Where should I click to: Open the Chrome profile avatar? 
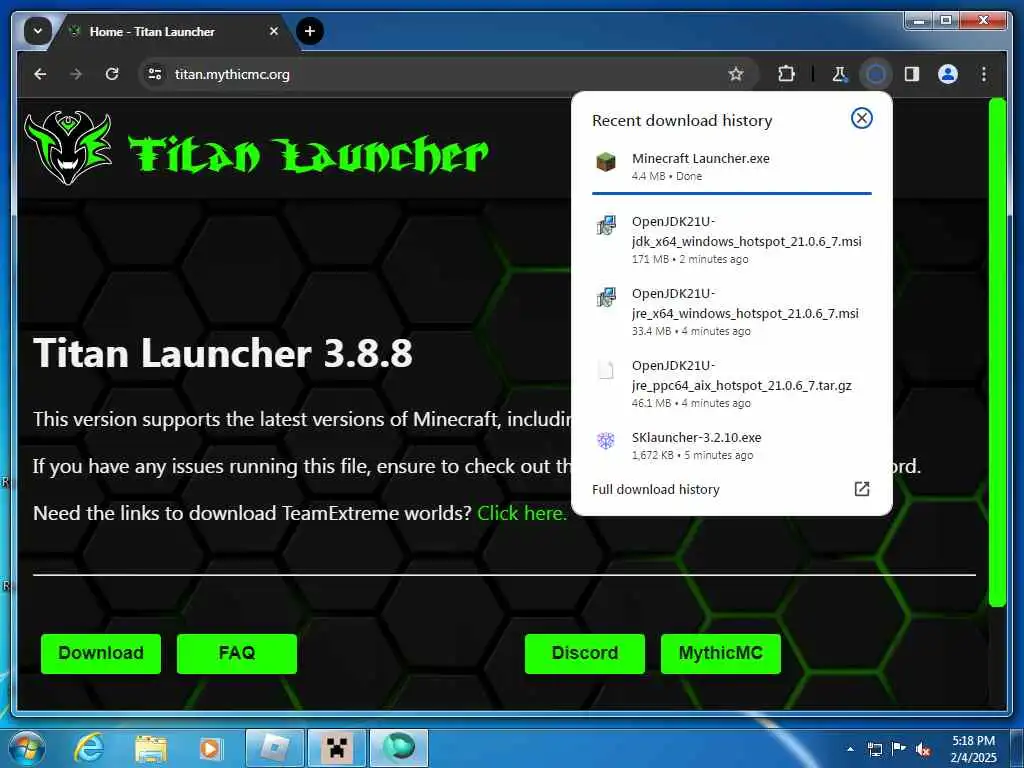(x=948, y=74)
